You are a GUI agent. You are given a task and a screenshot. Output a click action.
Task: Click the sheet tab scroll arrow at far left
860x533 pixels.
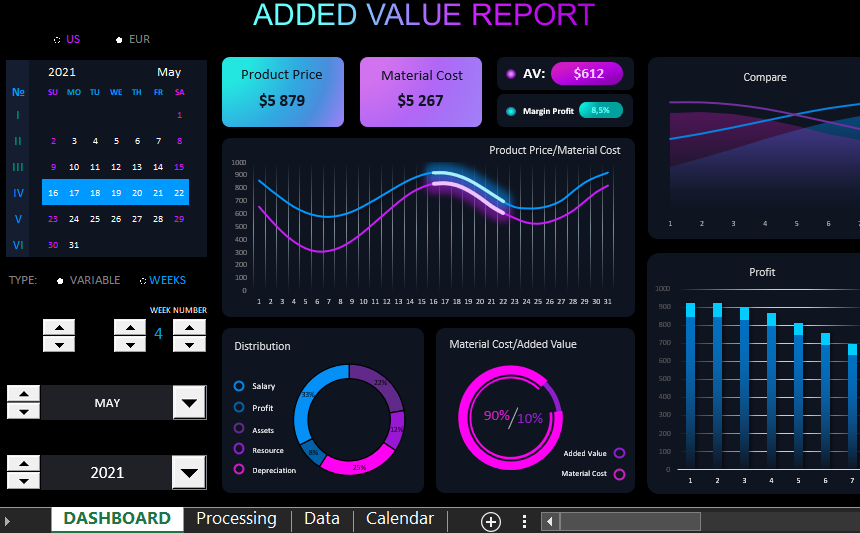click(x=8, y=521)
